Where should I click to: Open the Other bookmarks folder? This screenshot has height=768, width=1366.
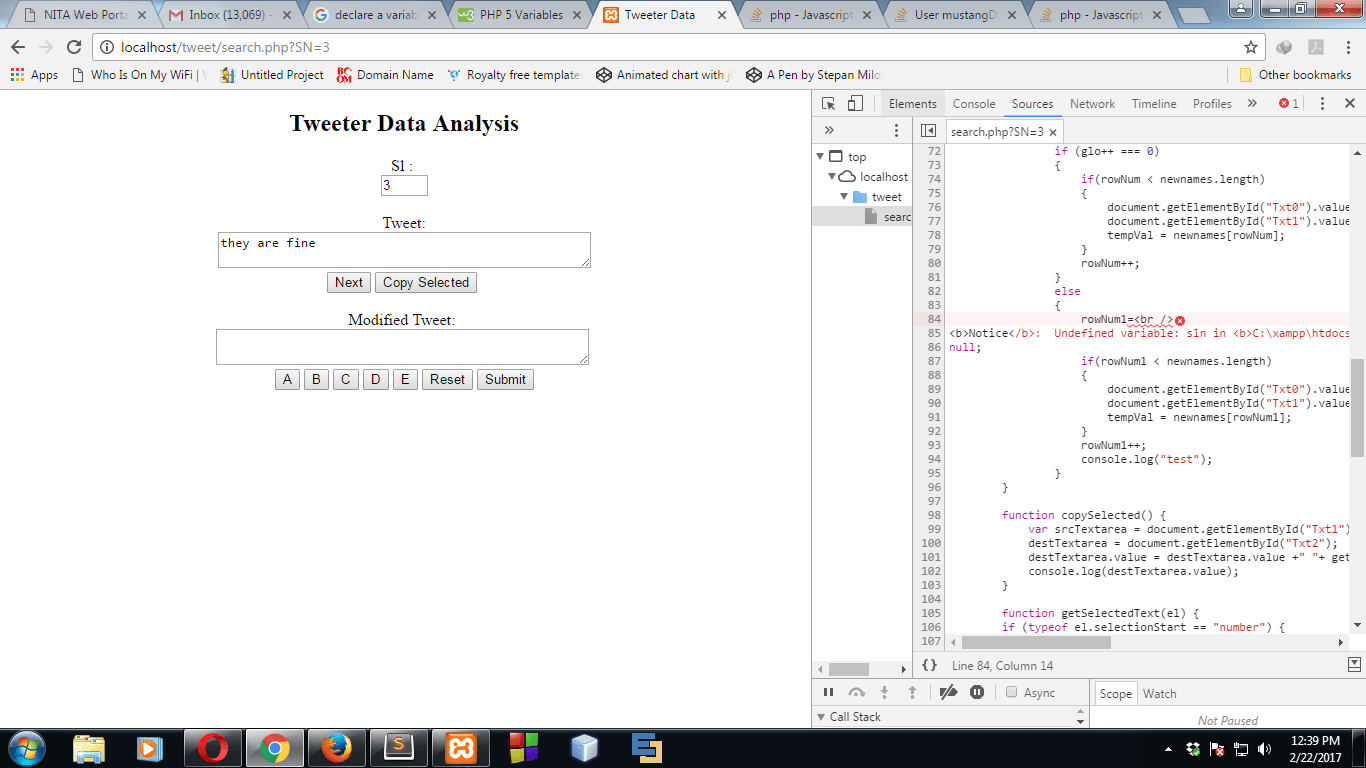[x=1295, y=75]
